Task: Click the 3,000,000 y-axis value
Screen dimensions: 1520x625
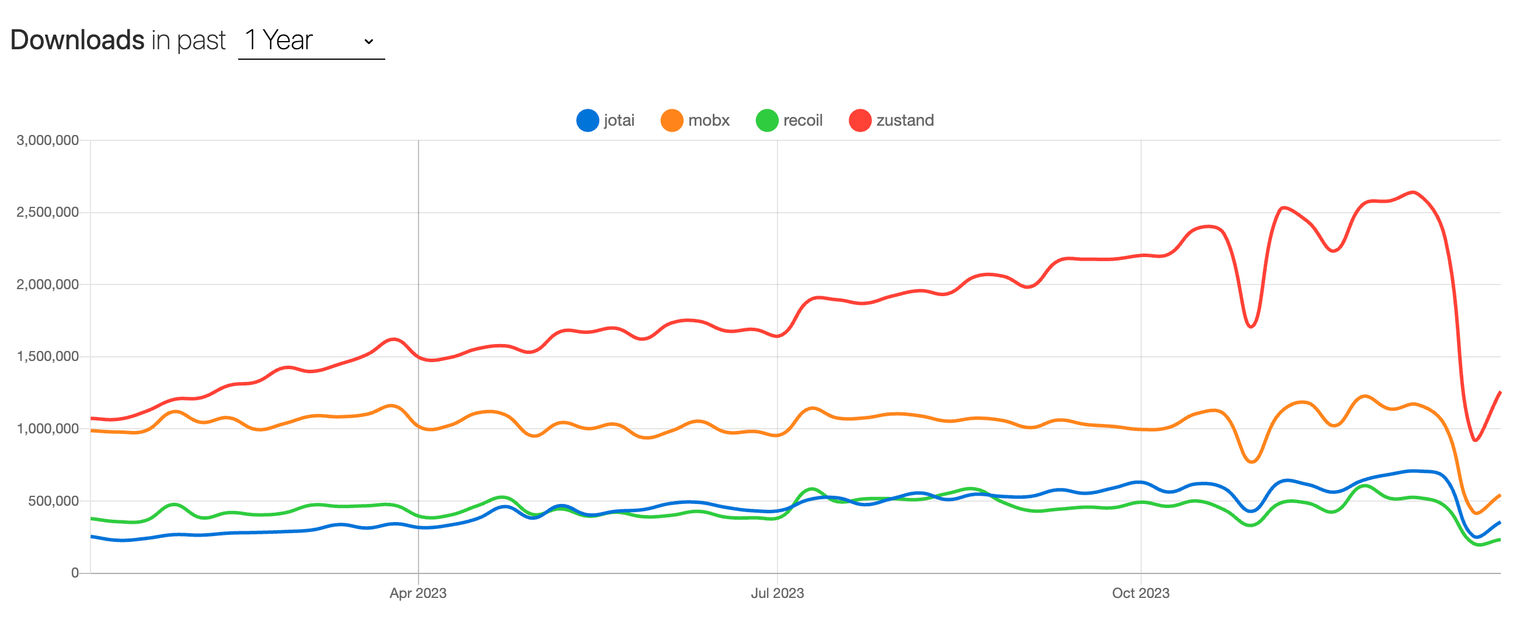Action: click(x=48, y=139)
